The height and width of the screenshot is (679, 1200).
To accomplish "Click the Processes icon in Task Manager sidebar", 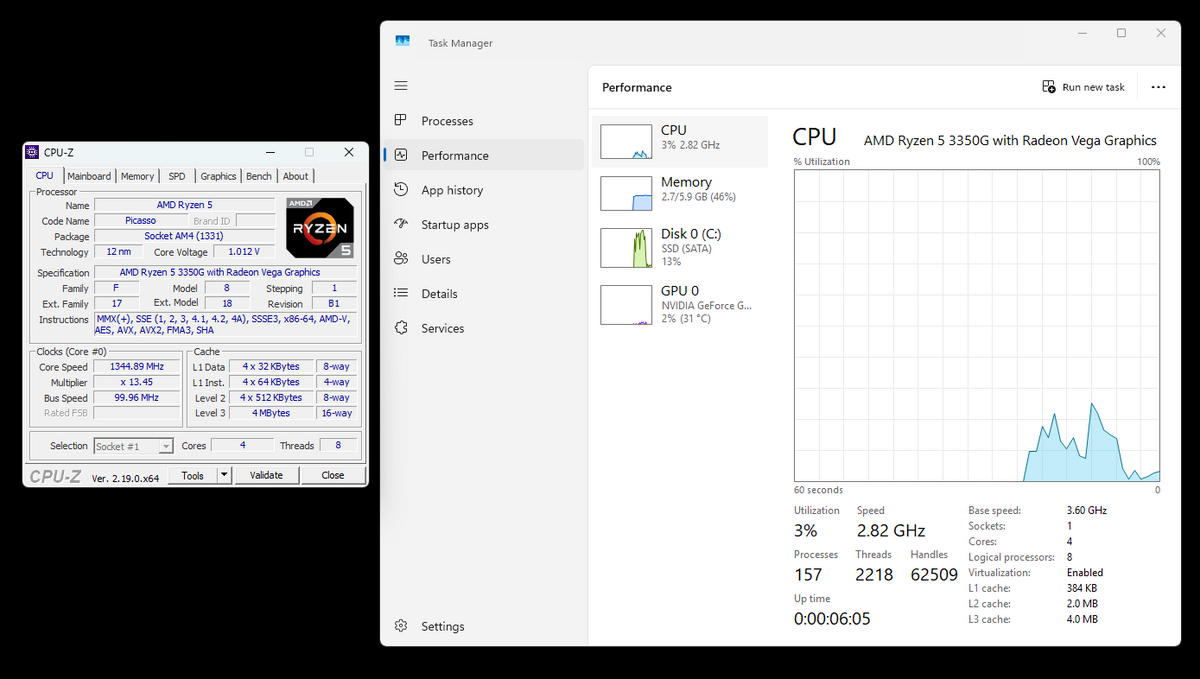I will [401, 120].
